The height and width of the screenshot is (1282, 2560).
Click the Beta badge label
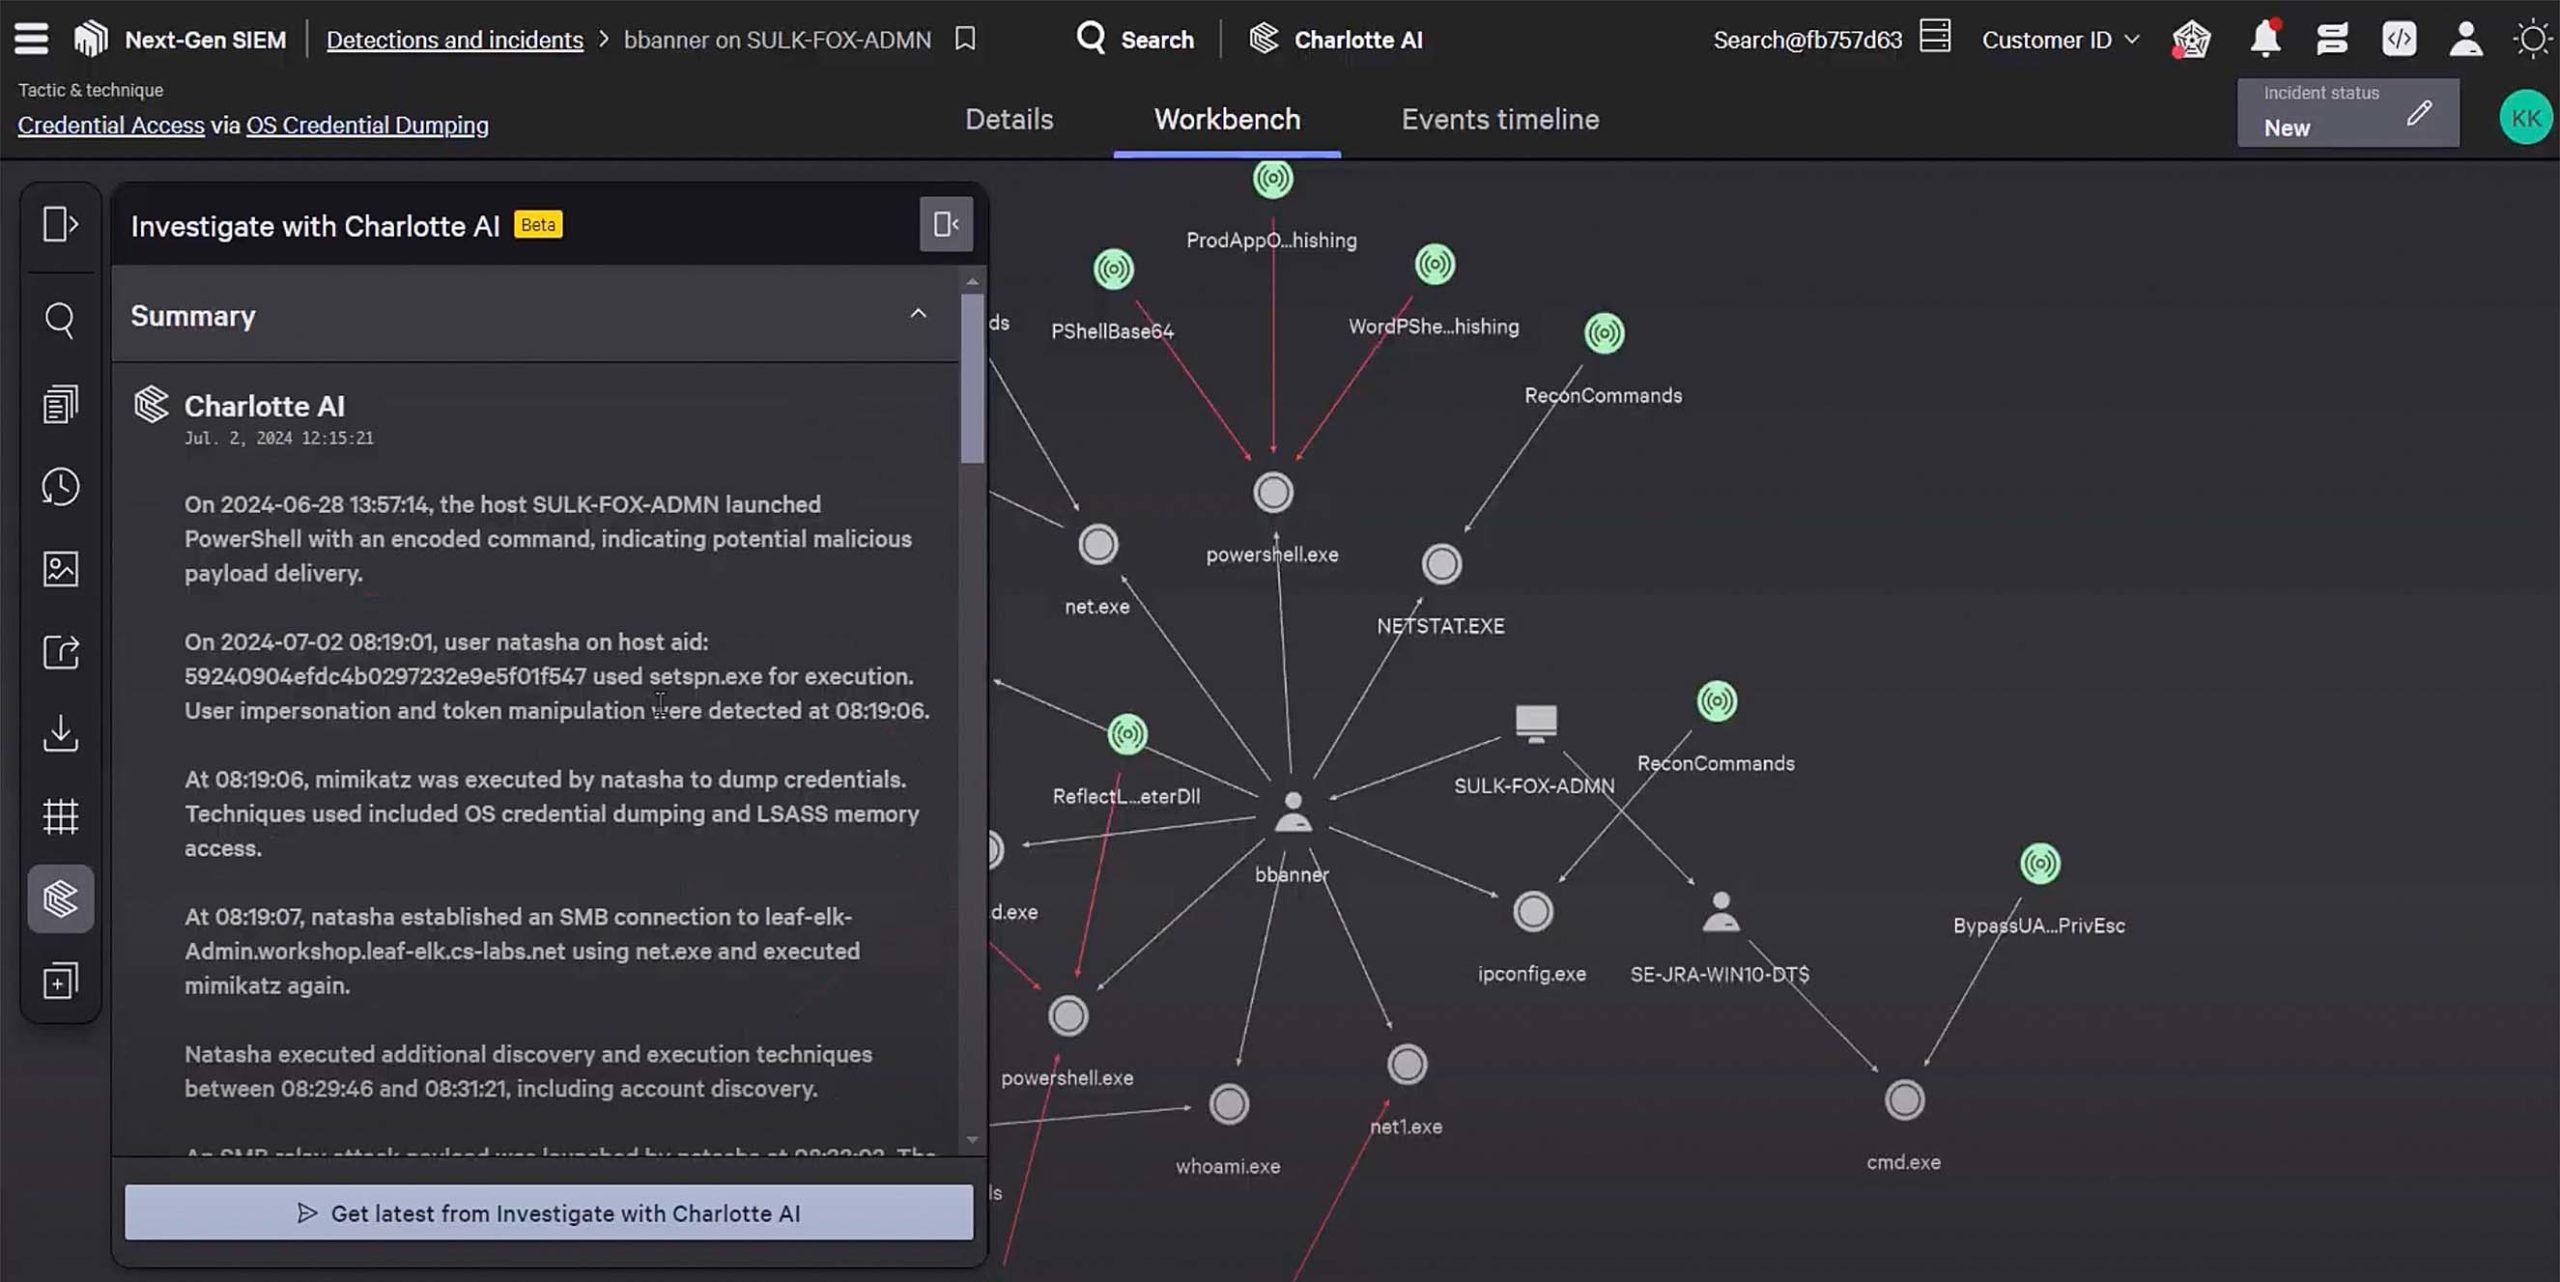pos(538,224)
